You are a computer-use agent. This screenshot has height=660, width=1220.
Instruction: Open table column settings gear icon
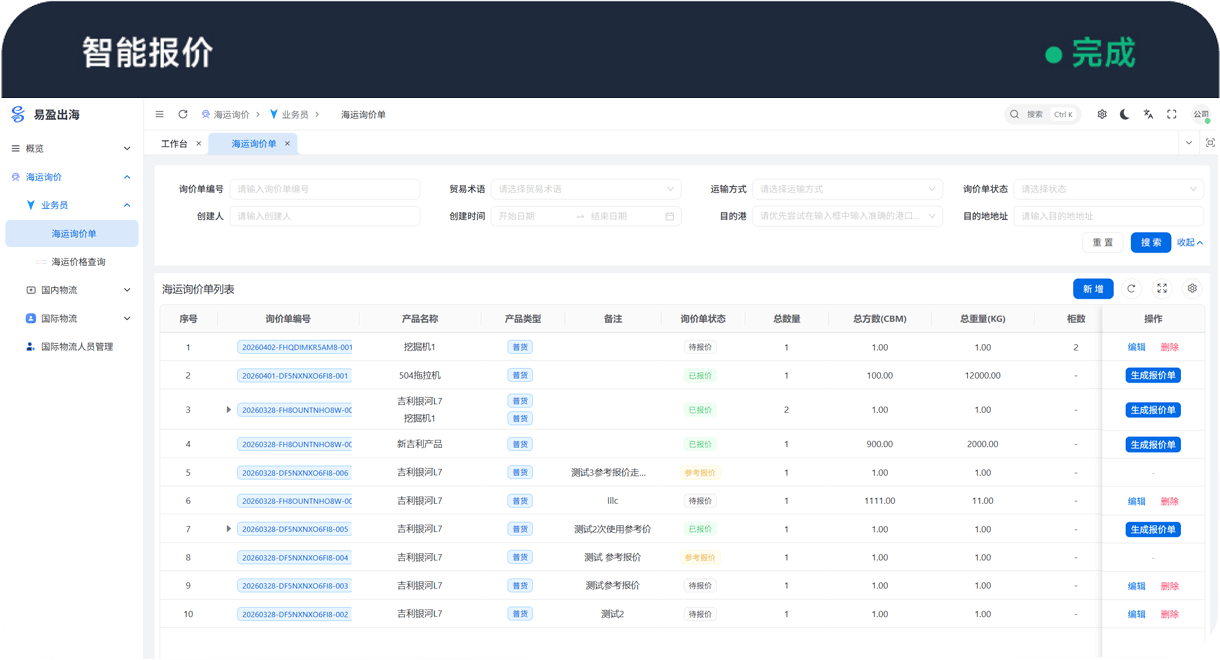1192,289
